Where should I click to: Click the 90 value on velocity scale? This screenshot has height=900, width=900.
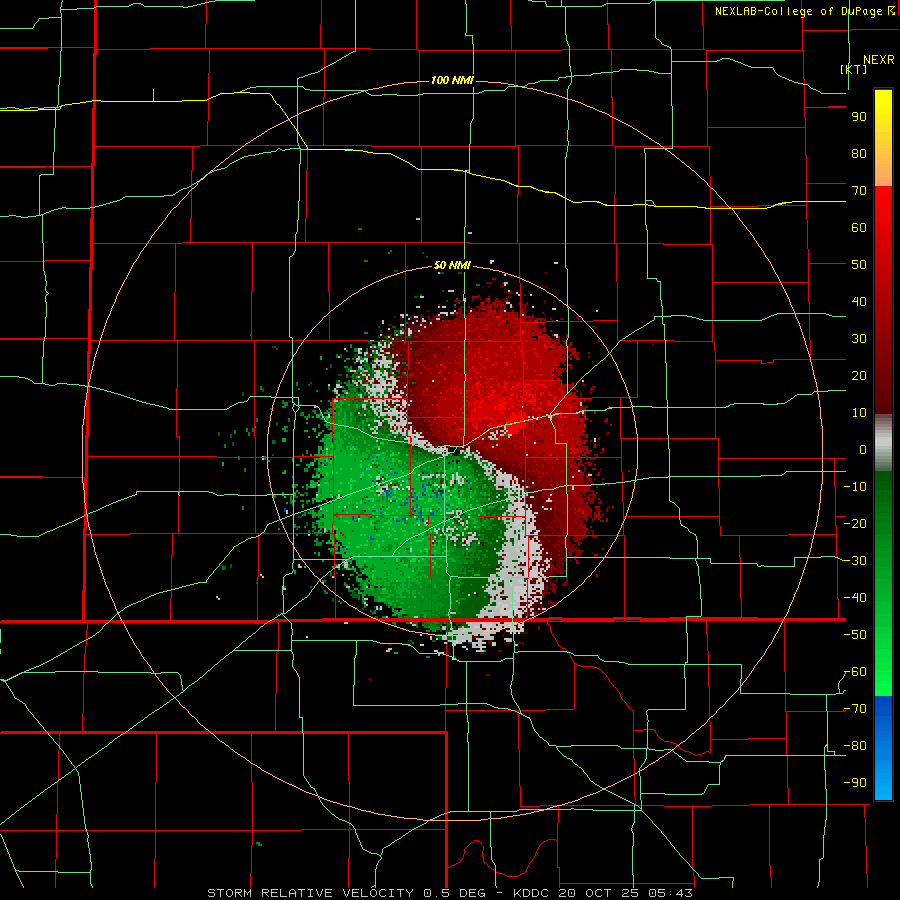click(x=859, y=117)
